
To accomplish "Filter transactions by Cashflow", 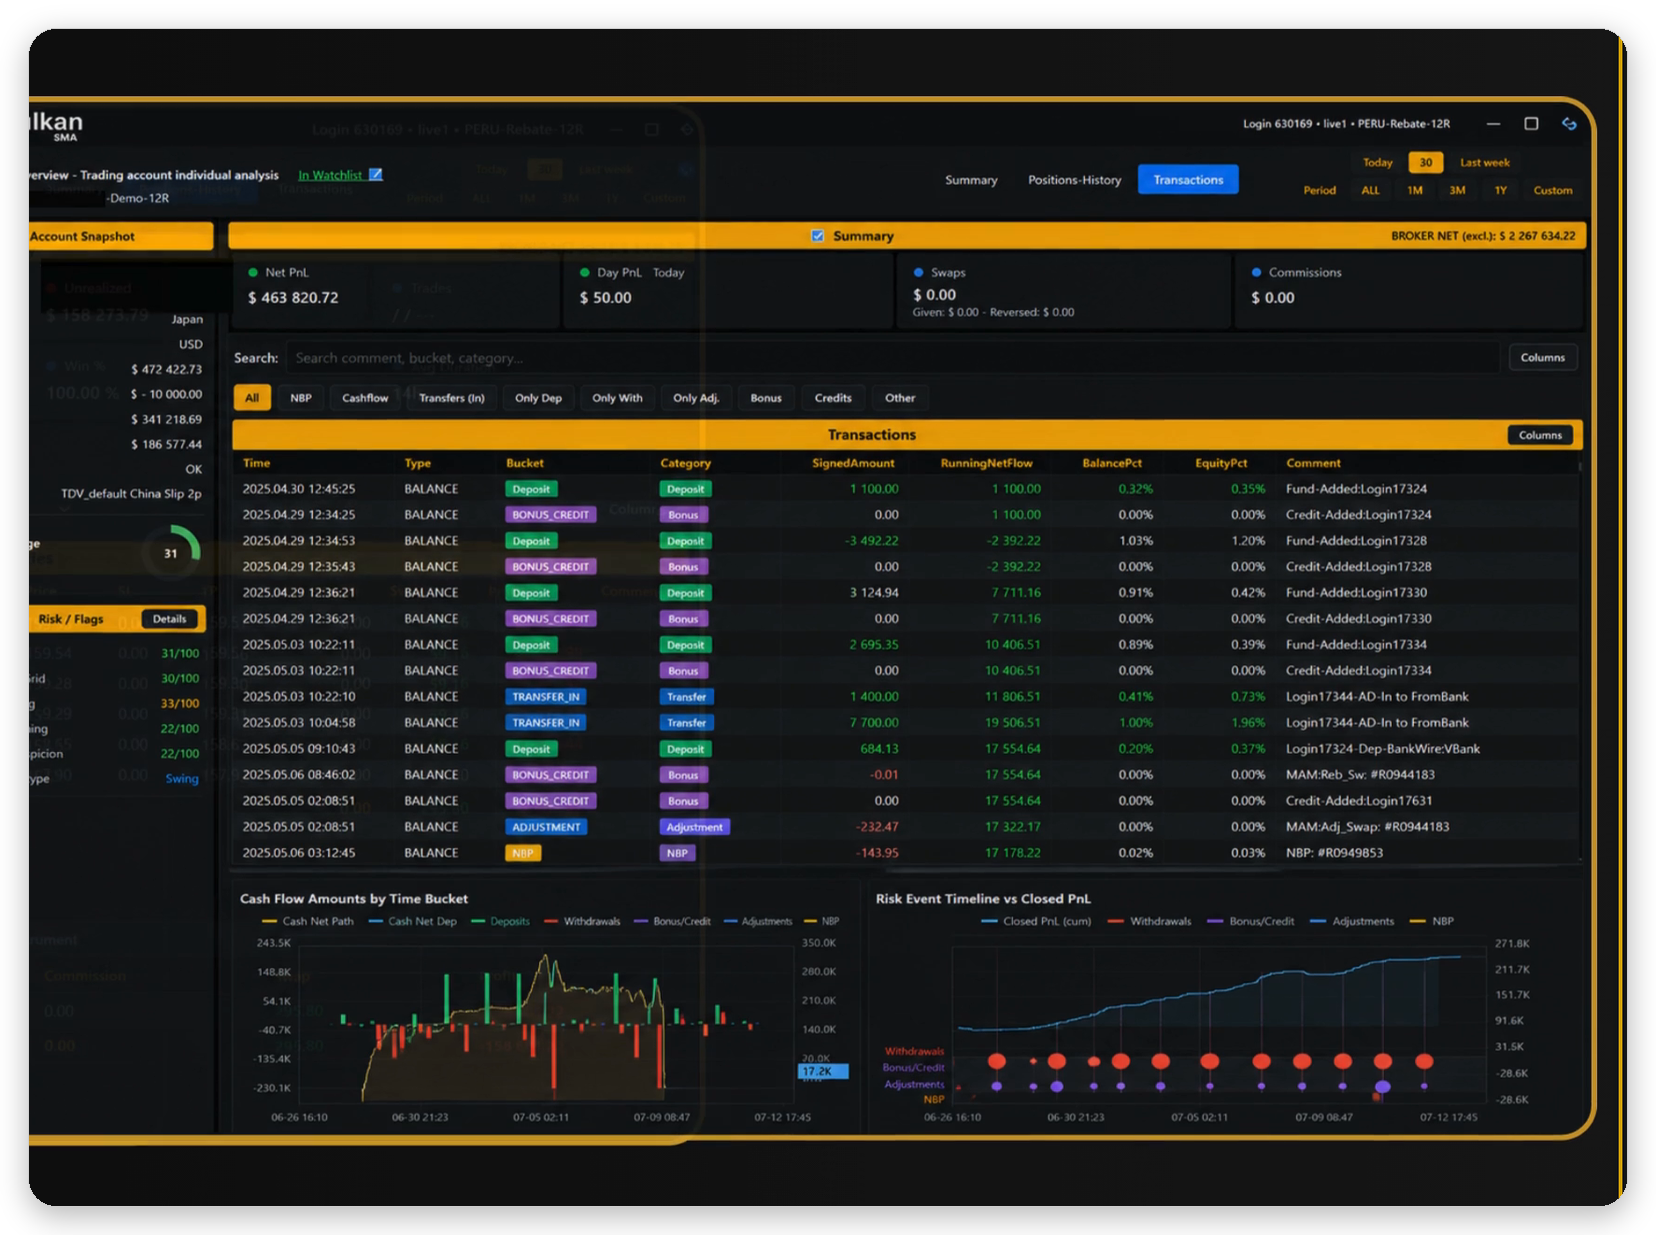I will point(365,398).
